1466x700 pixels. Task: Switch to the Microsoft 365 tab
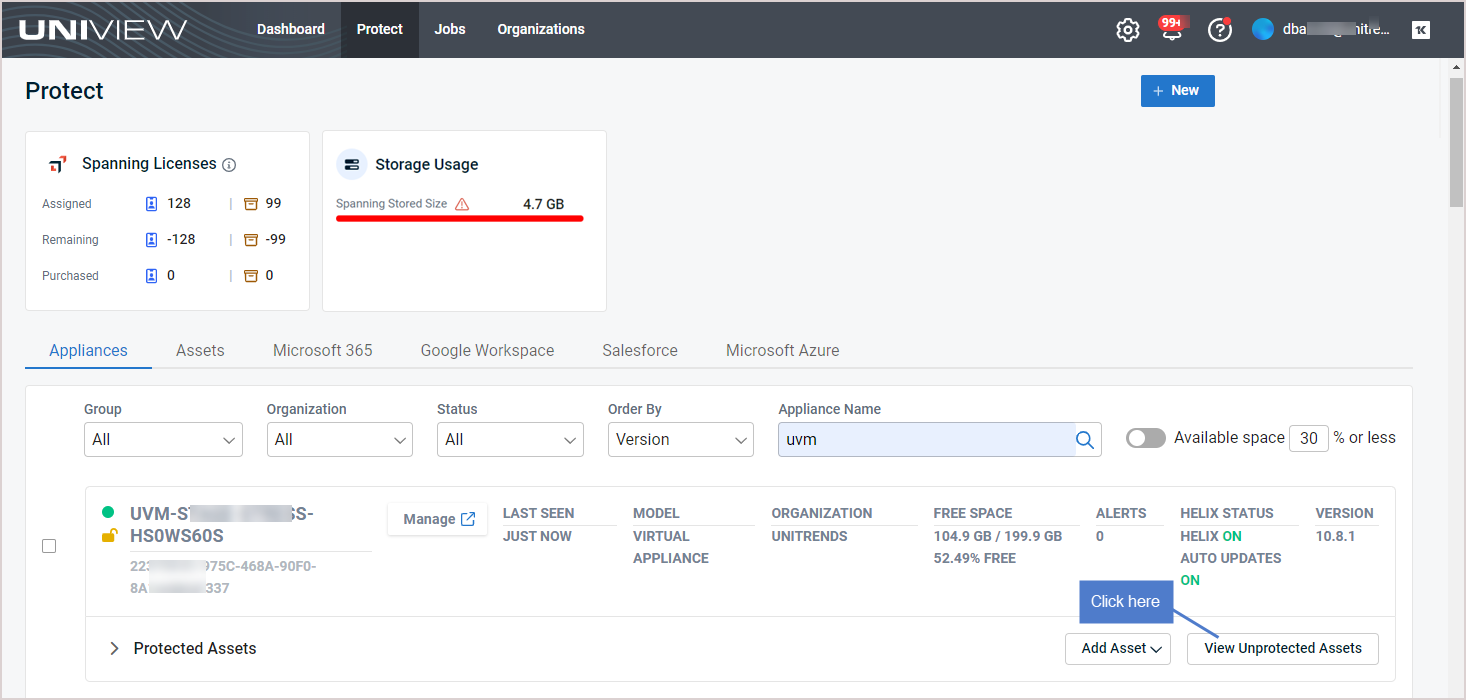[322, 350]
